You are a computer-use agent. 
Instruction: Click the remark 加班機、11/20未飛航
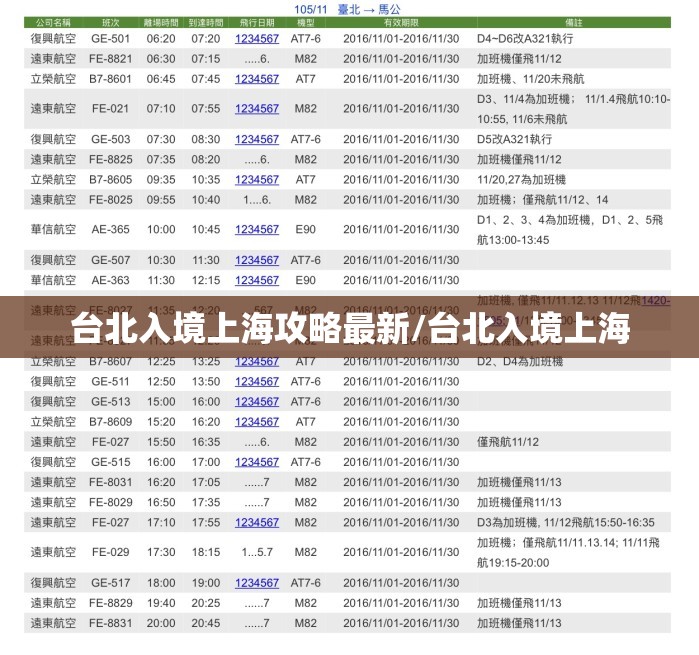(x=530, y=79)
